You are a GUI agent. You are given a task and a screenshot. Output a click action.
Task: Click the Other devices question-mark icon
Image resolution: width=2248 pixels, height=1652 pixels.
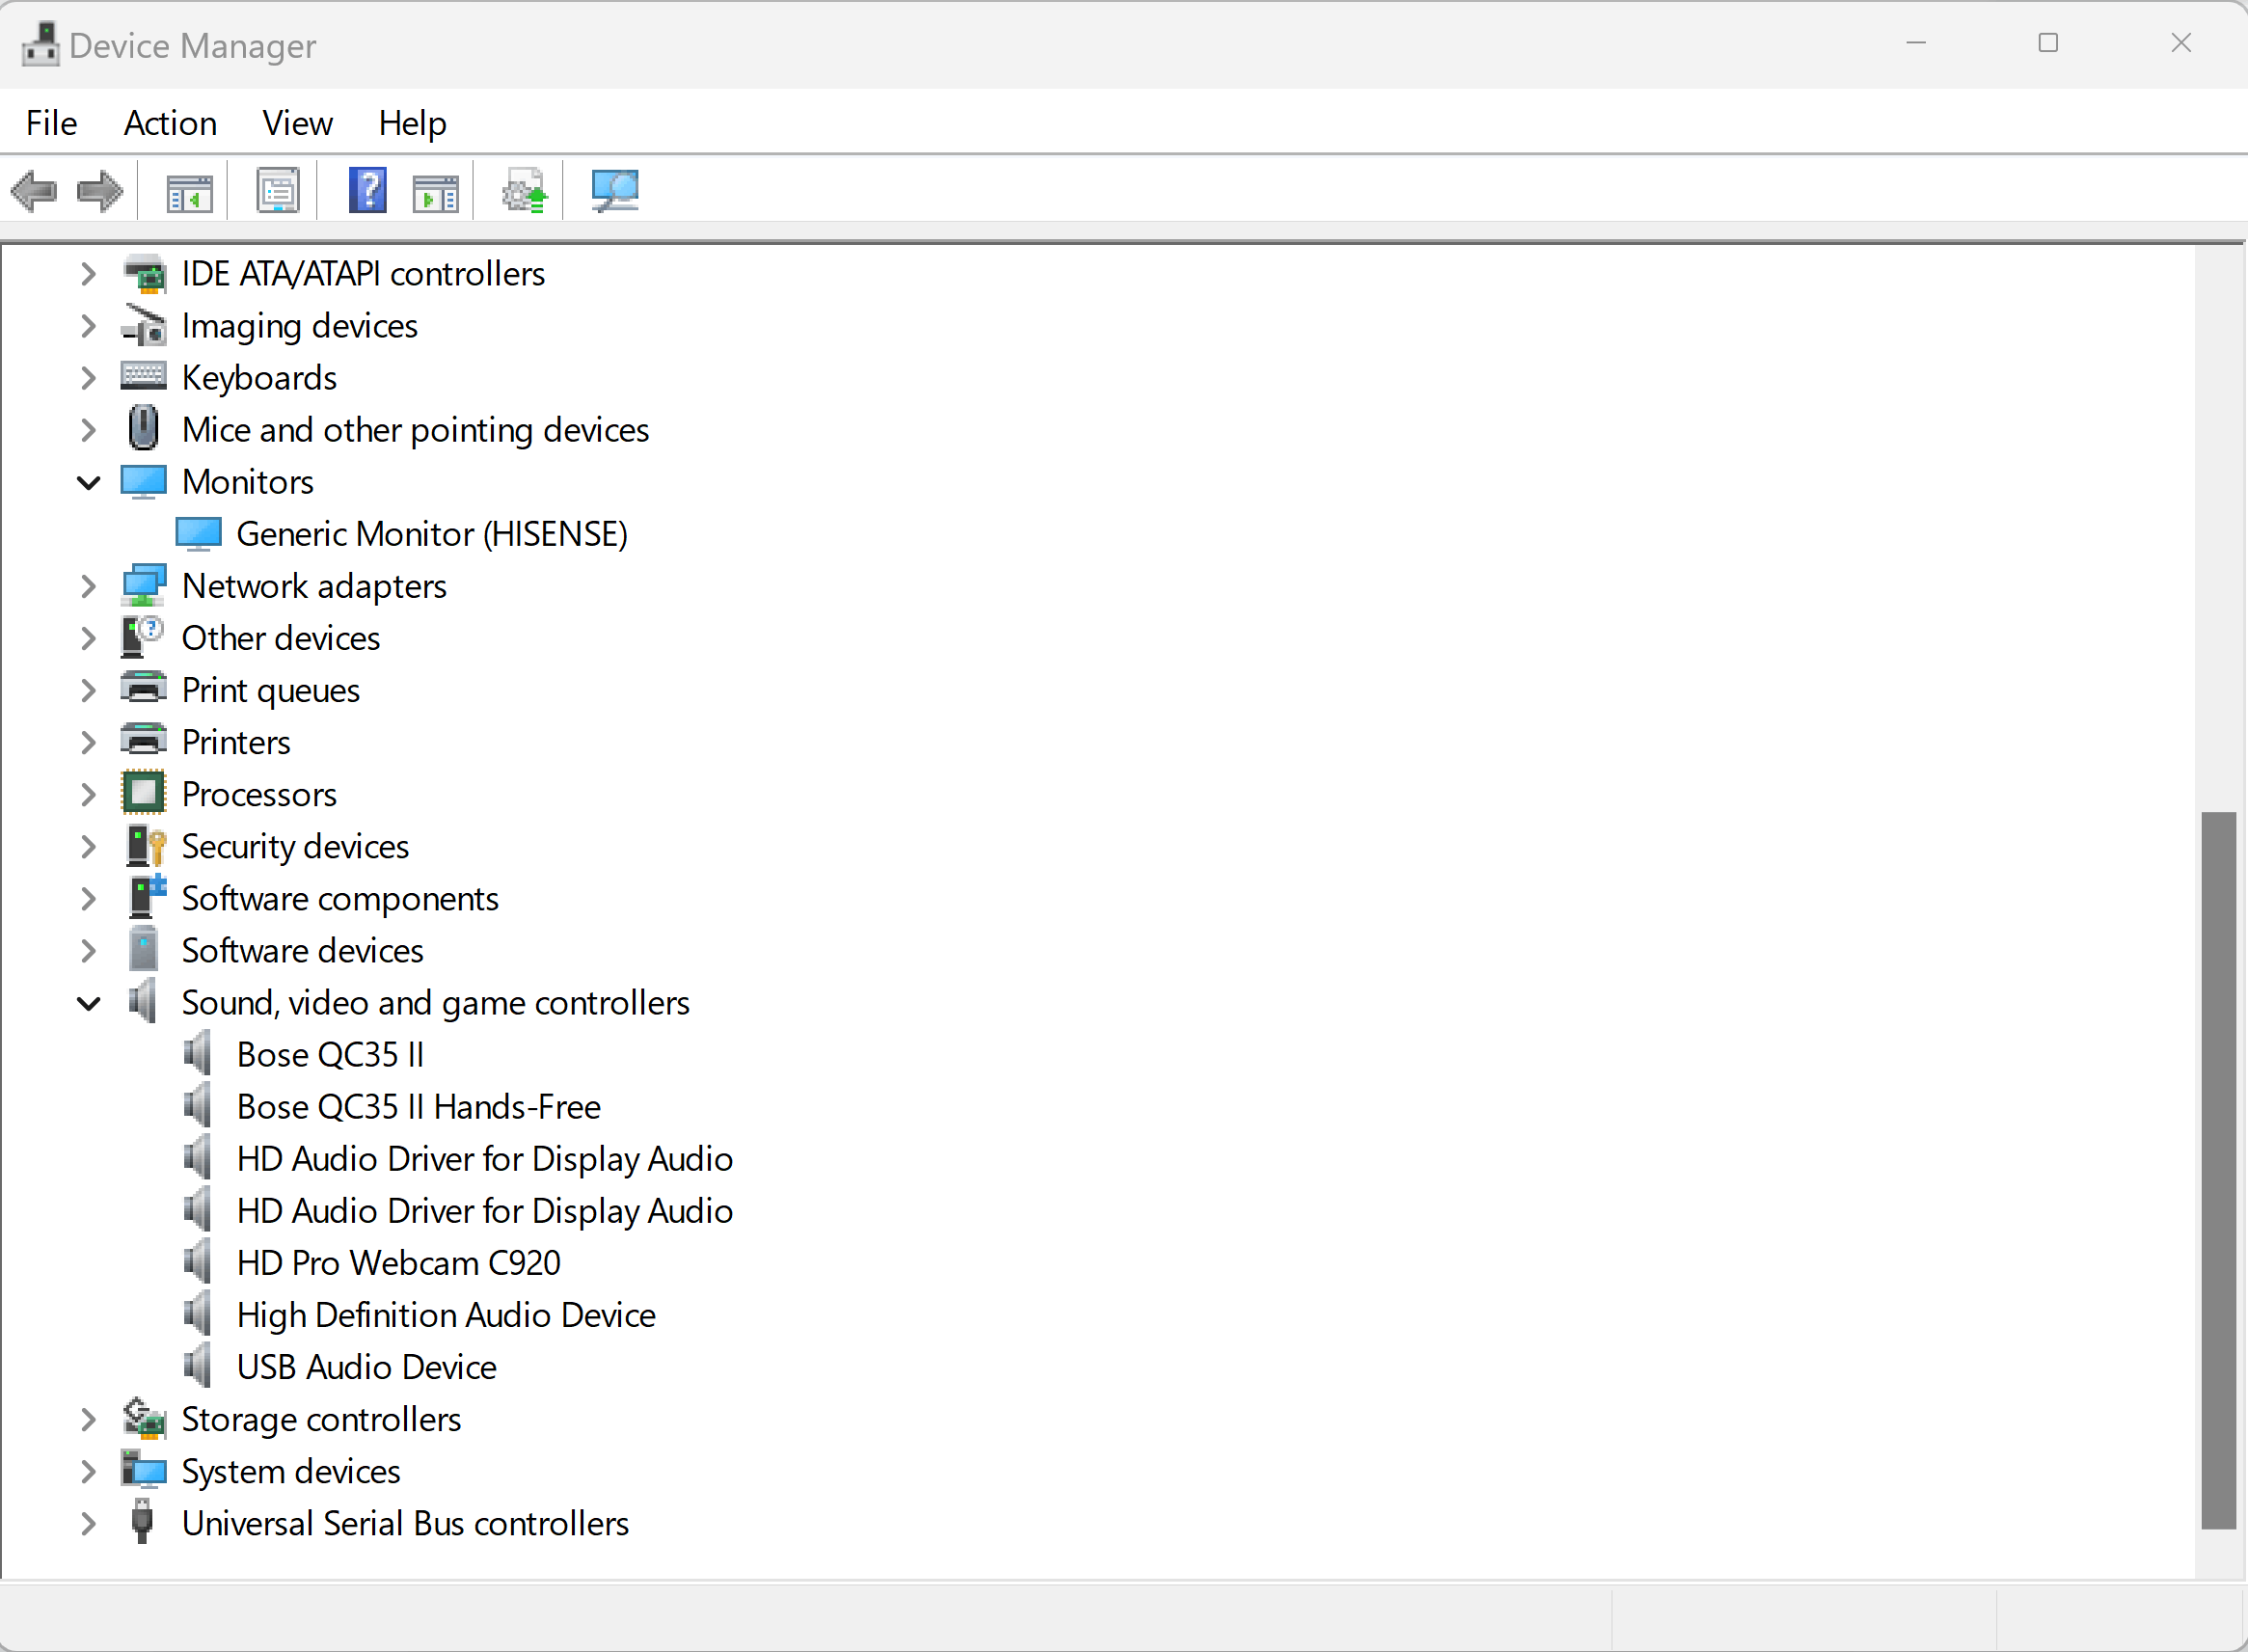click(x=142, y=637)
